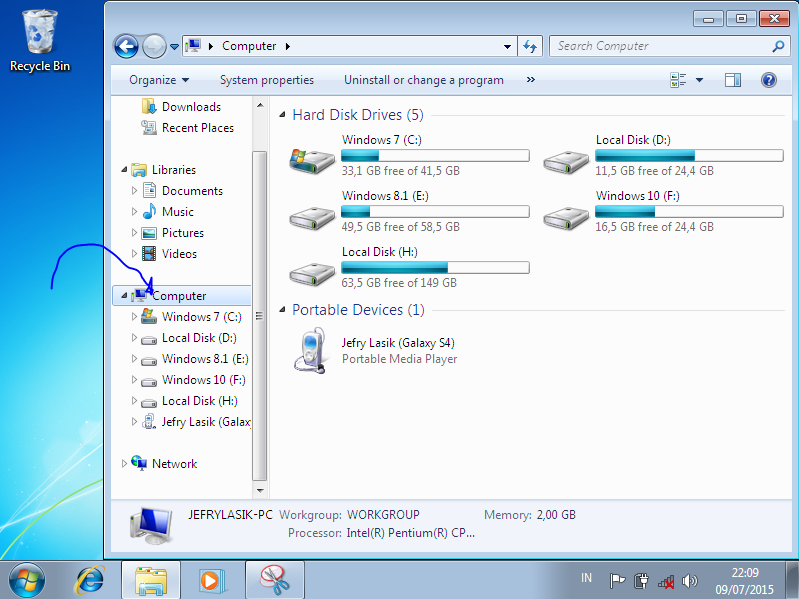Screen dimensions: 799x599
Task: Click the Computer icon in address bar
Action: 193,46
